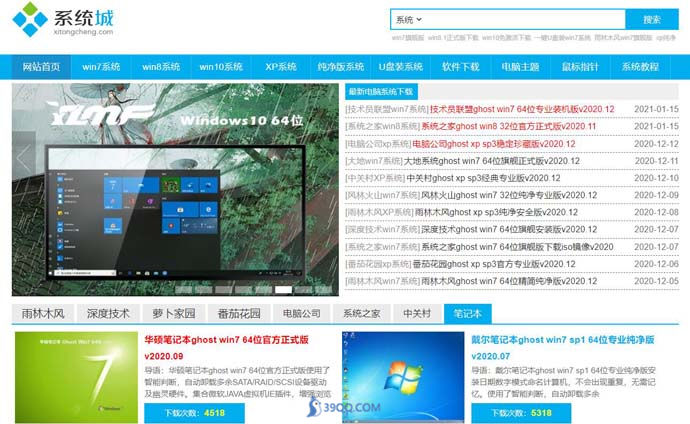The image size is (690, 424).
Task: Open 雨林木风ghost win7 64位精简纯净版v2020.12 link
Action: coord(509,281)
